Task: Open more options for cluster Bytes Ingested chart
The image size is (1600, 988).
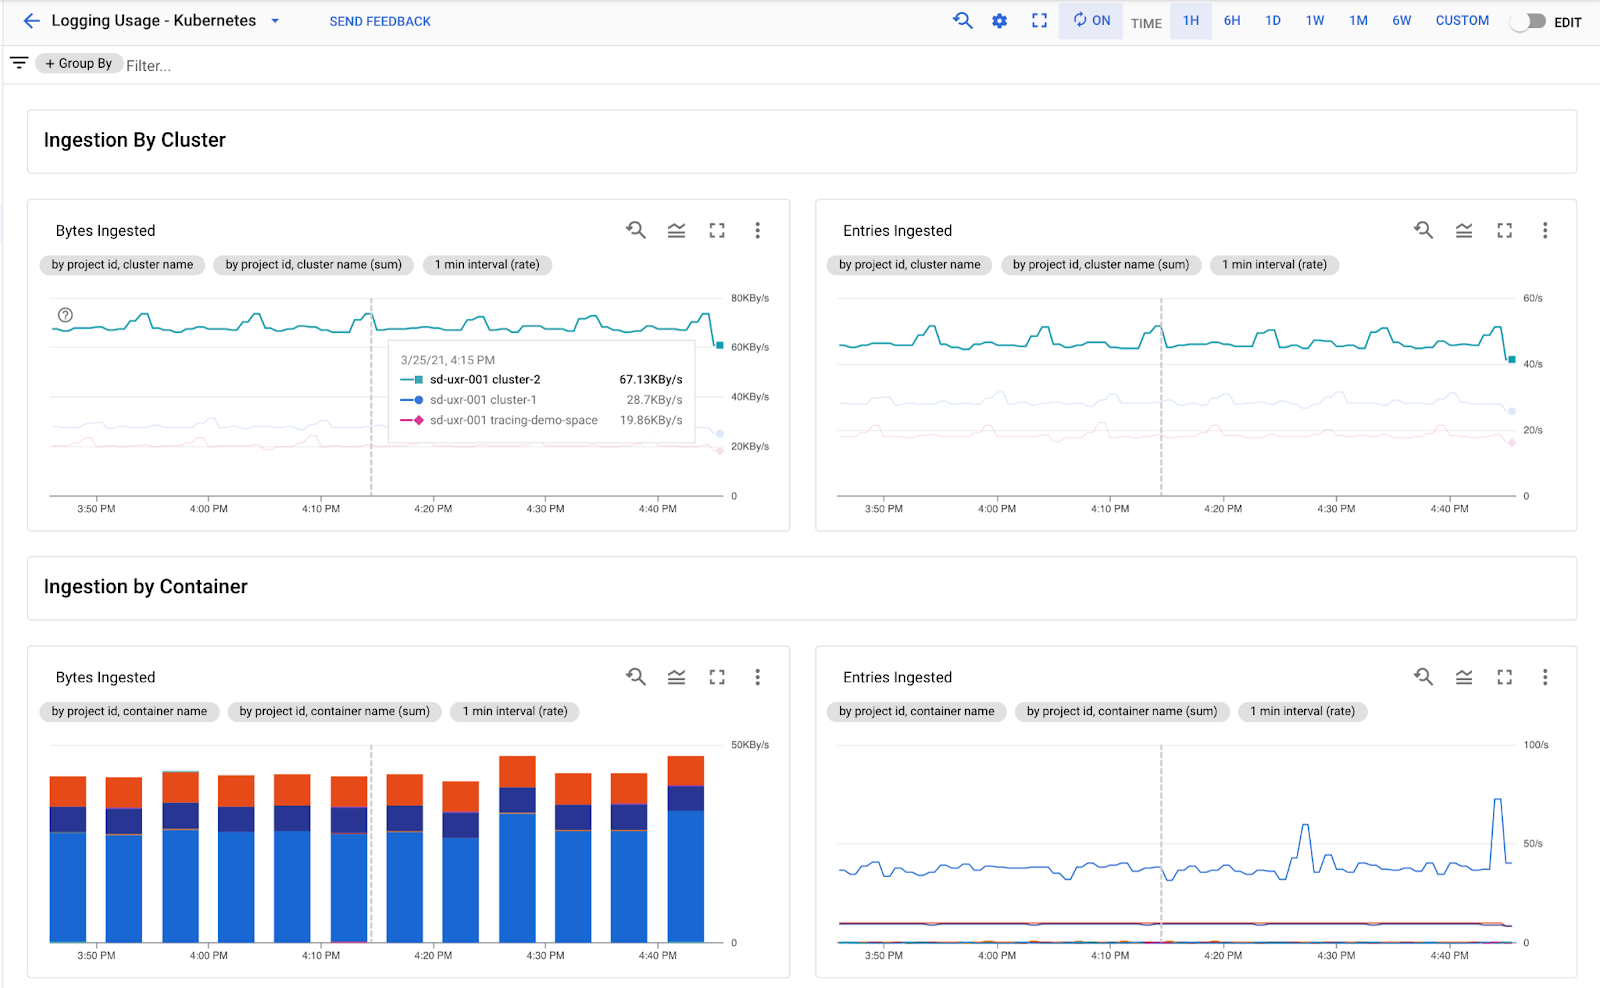Action: coord(758,230)
